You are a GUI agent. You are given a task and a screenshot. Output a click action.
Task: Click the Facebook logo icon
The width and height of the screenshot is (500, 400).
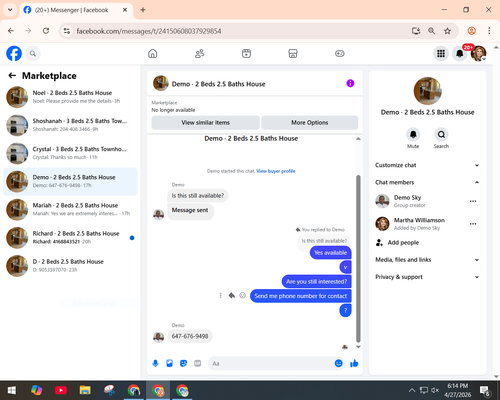[14, 53]
